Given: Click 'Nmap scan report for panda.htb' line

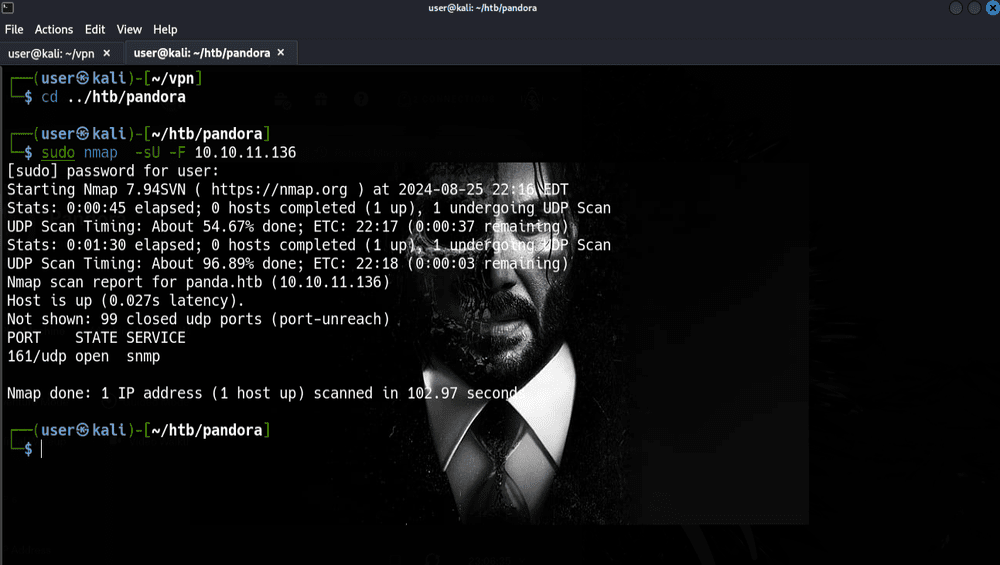Looking at the screenshot, I should [198, 282].
